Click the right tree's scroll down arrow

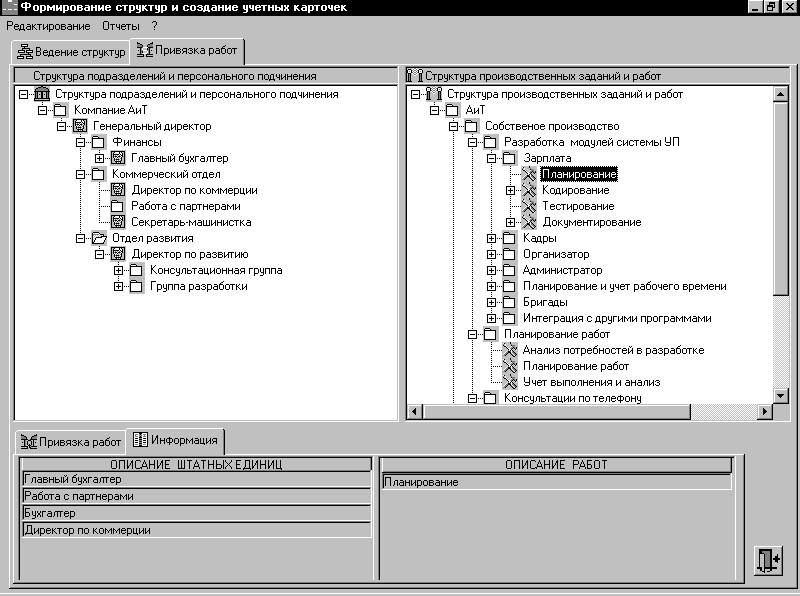tap(781, 395)
